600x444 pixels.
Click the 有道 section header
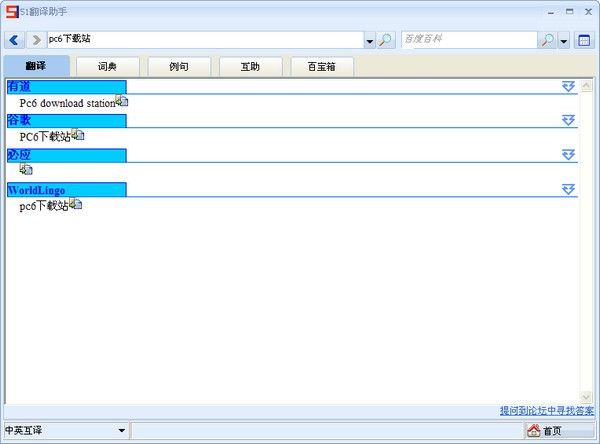point(67,87)
